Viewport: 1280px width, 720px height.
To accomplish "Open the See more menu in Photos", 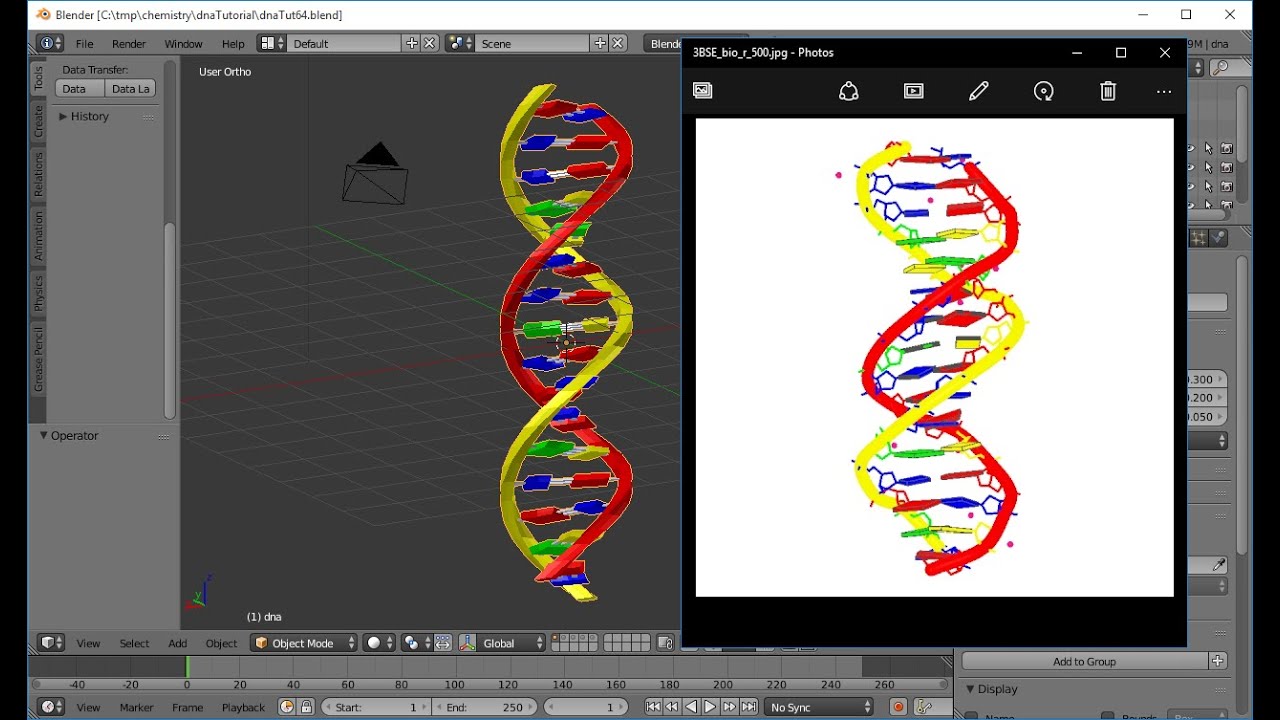I will [x=1164, y=91].
